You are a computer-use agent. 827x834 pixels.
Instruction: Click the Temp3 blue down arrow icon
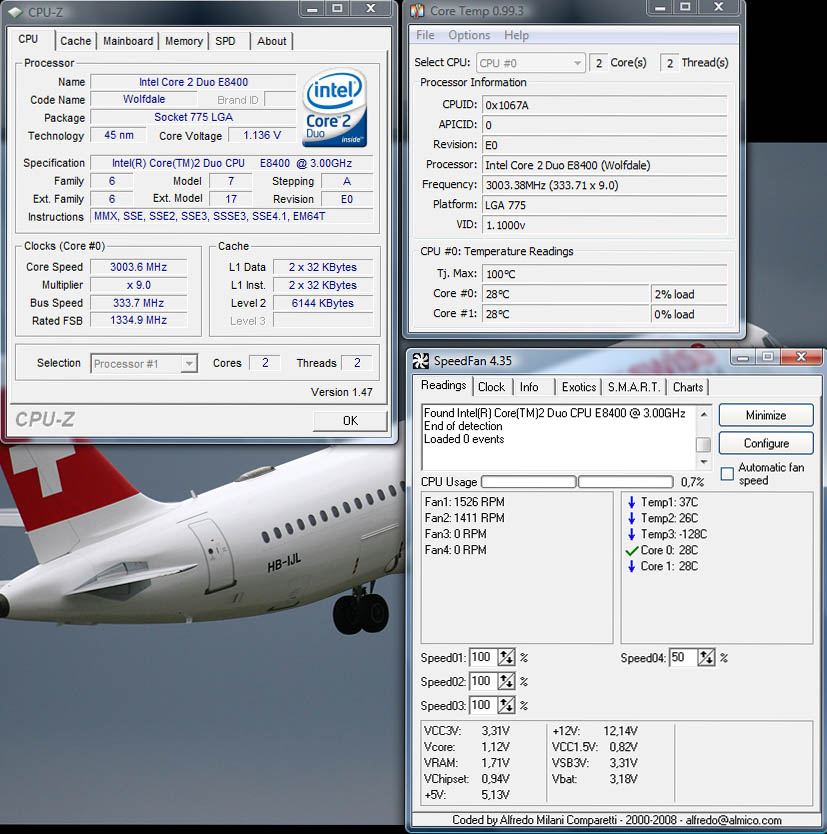631,534
